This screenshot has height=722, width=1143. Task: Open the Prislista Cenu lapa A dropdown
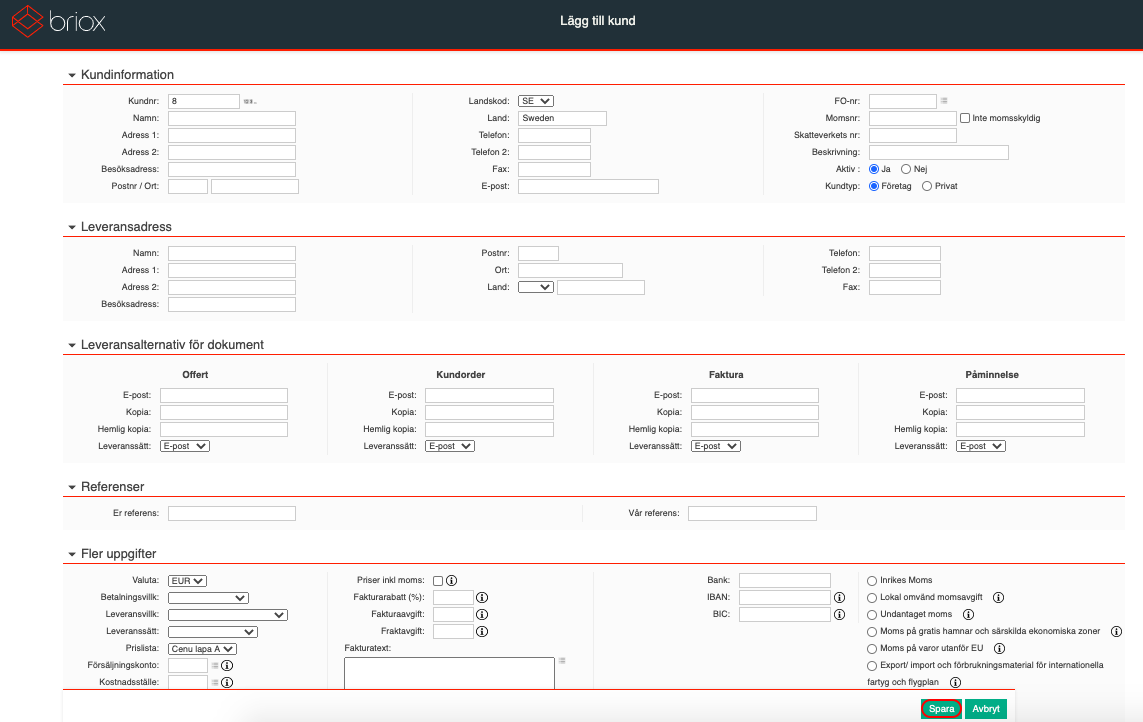(x=202, y=648)
